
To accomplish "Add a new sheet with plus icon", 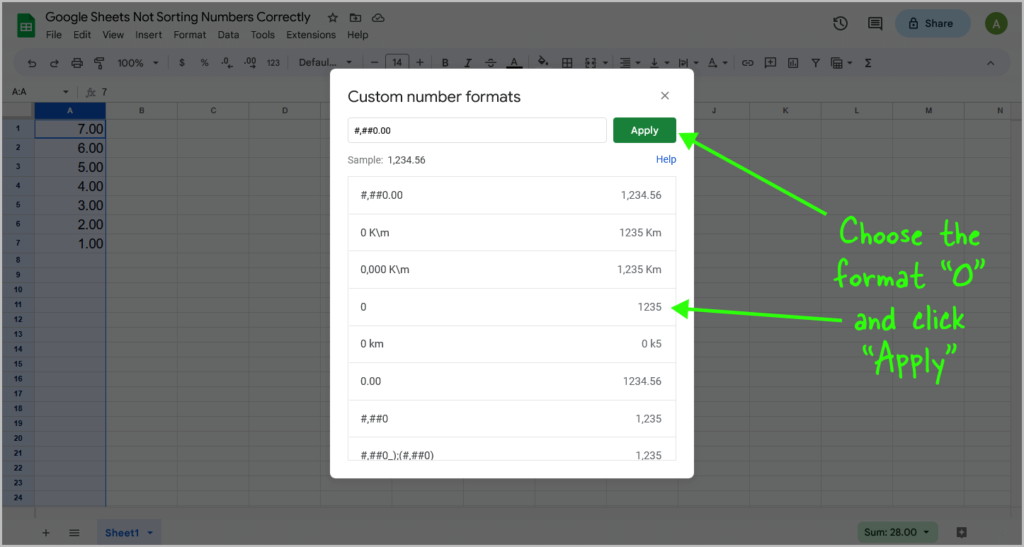I will [x=46, y=533].
